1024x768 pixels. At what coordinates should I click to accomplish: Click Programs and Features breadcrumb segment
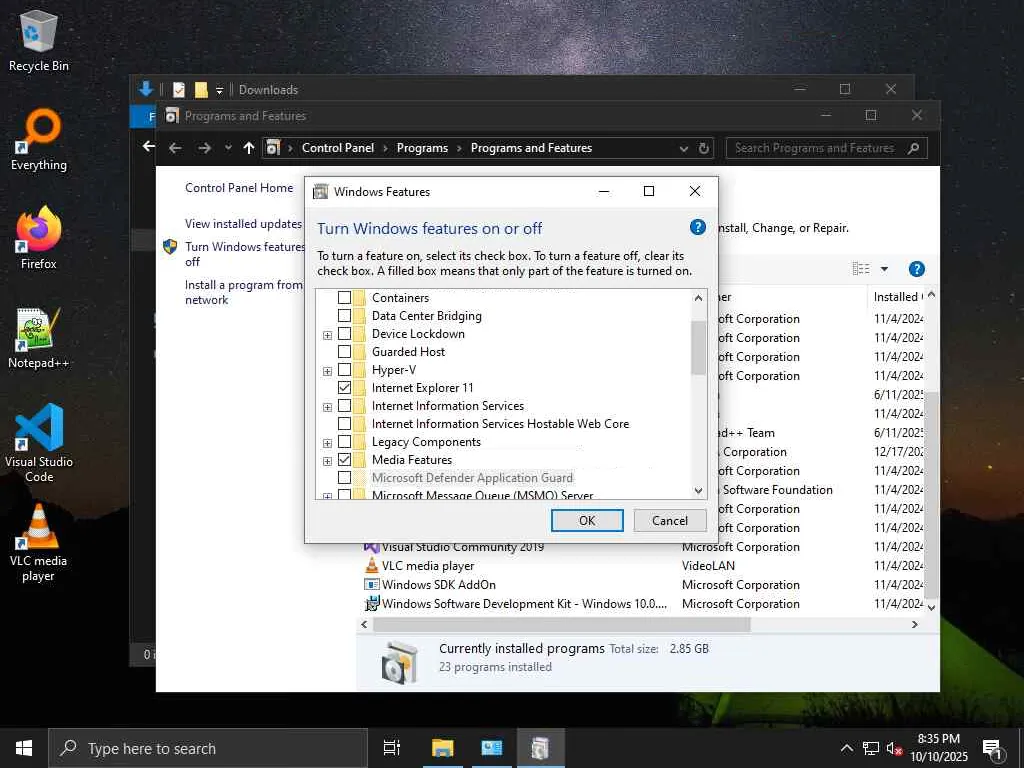[531, 148]
